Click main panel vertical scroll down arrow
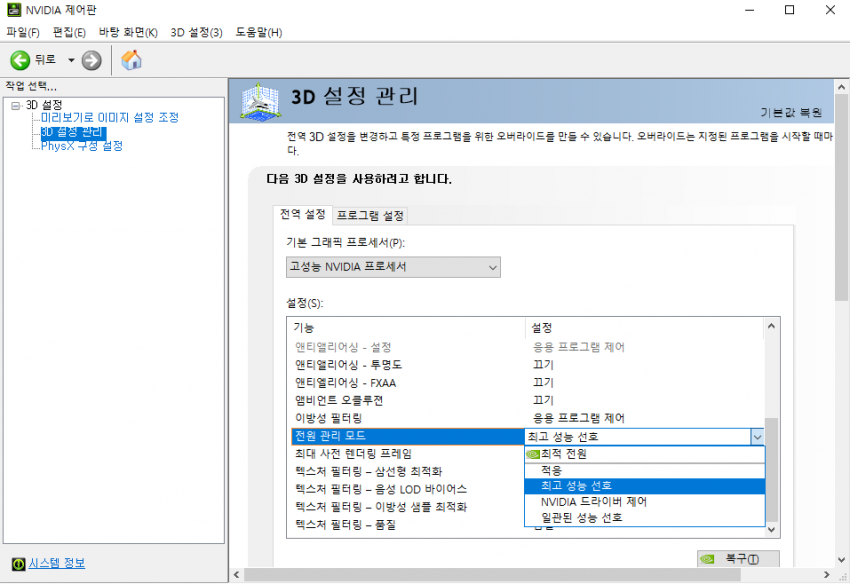The image size is (850, 584). [841, 560]
